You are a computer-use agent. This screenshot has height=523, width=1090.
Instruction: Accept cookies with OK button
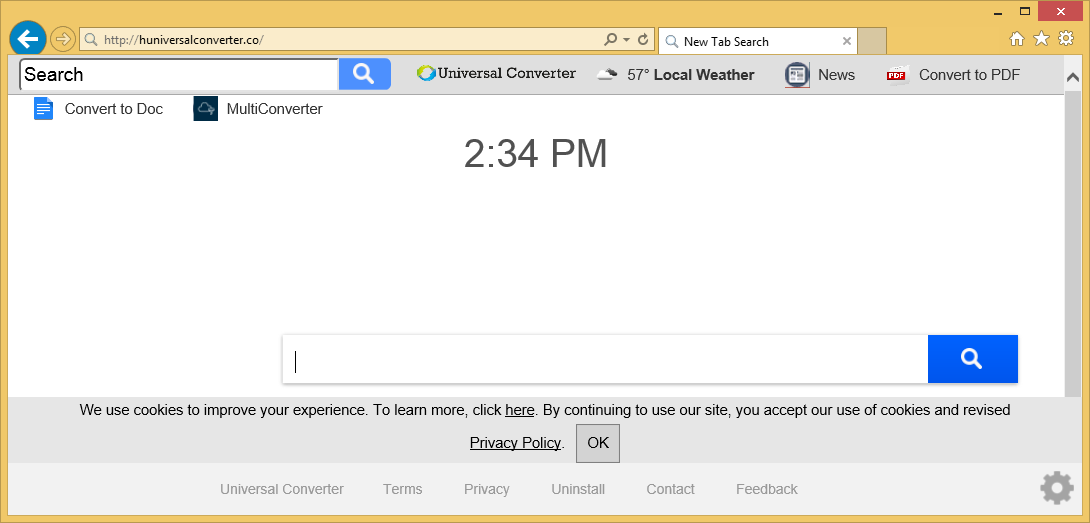coord(598,443)
